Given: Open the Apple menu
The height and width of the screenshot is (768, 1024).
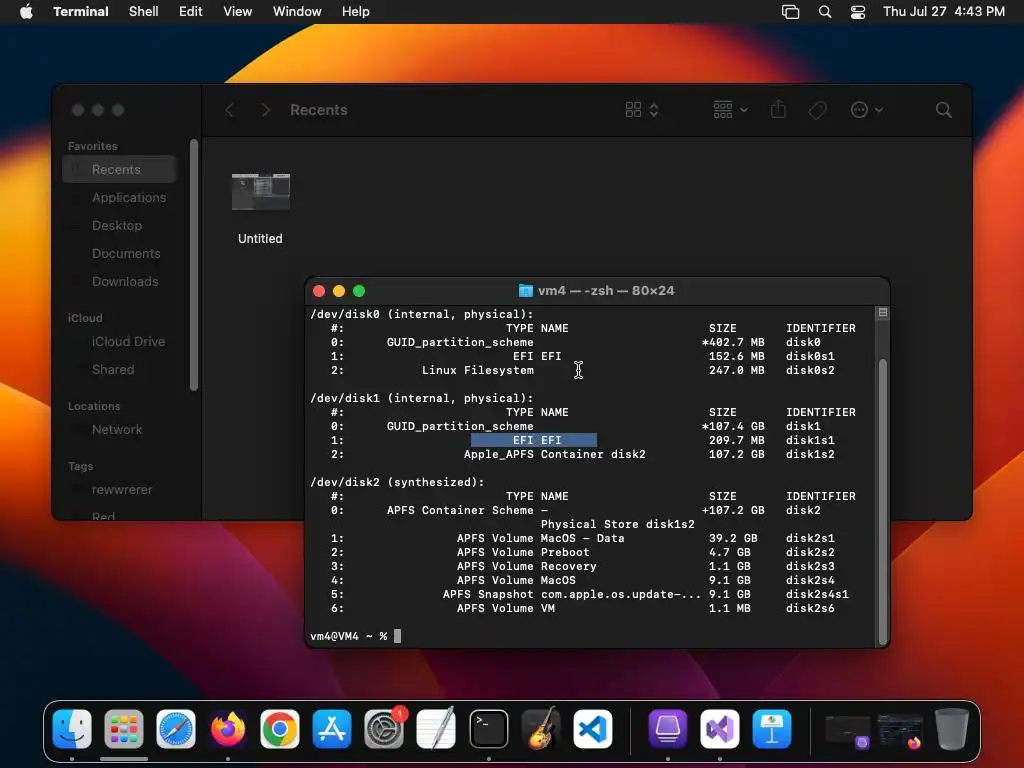Looking at the screenshot, I should click(26, 11).
